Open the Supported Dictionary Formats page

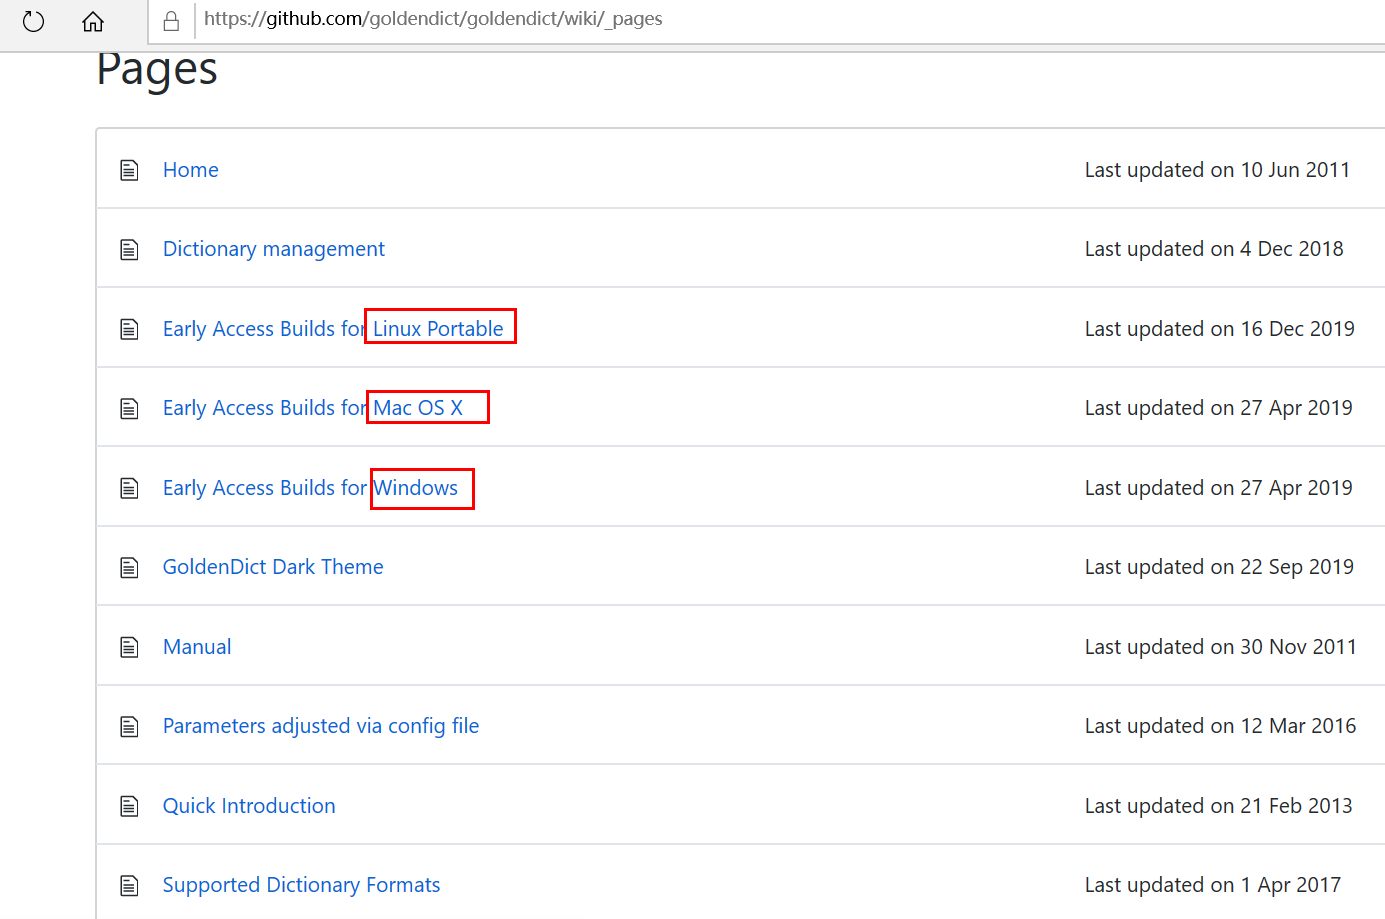coord(301,885)
